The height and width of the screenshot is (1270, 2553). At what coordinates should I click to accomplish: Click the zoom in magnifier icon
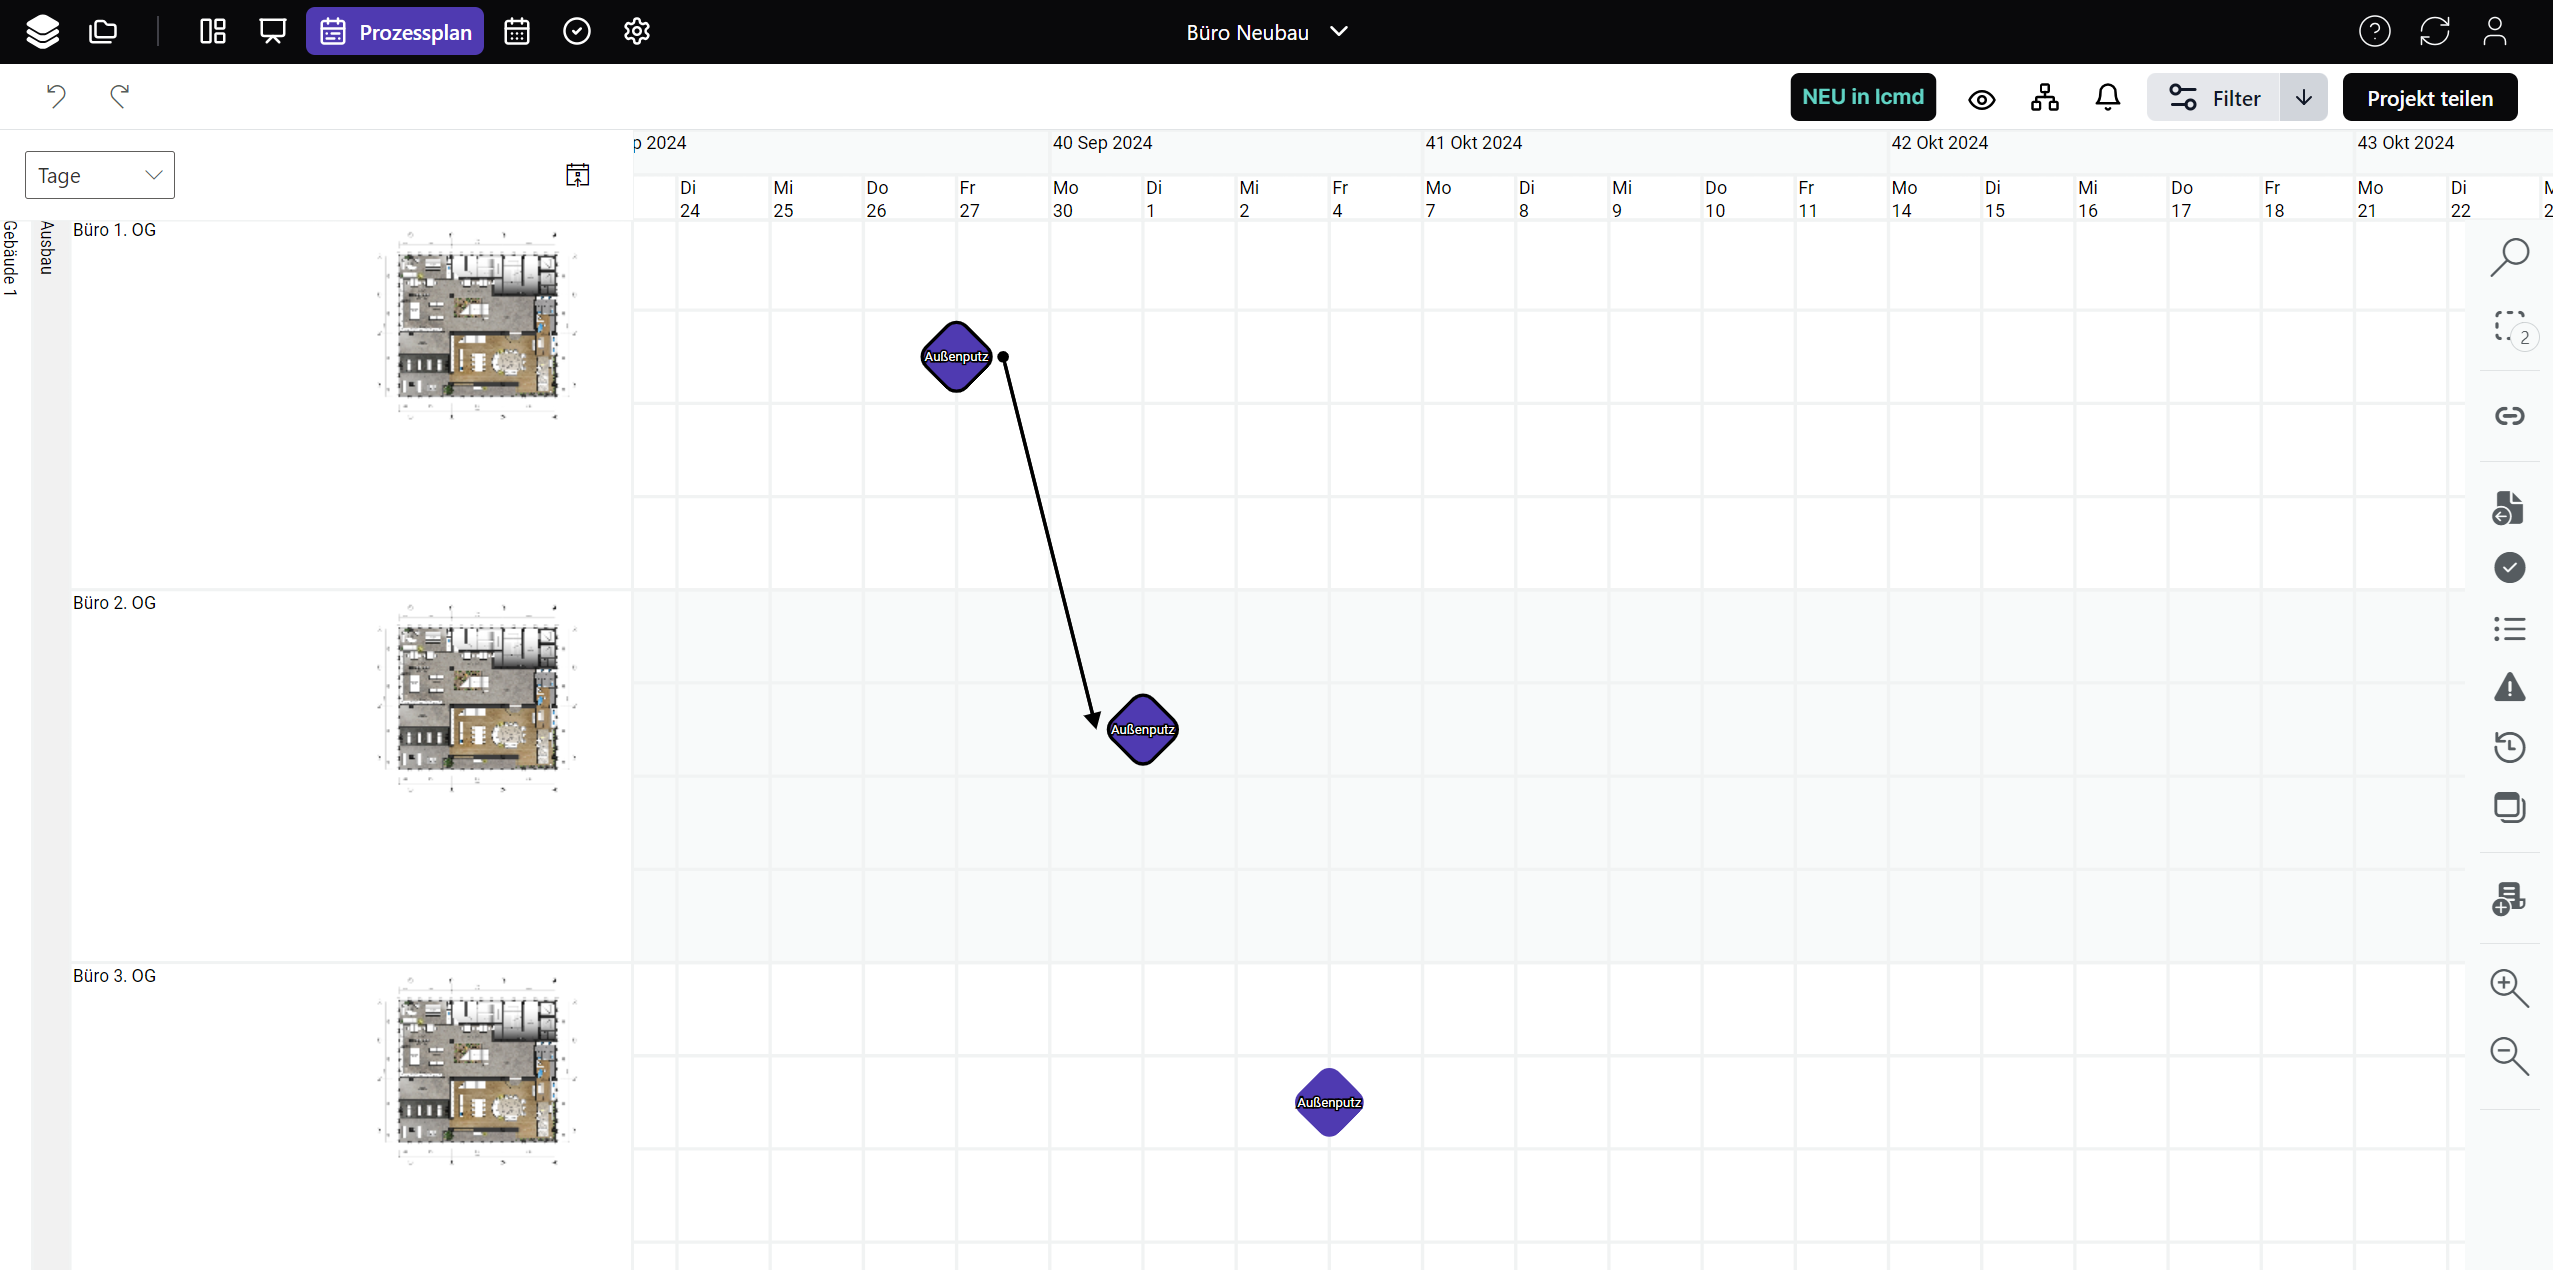2508,988
